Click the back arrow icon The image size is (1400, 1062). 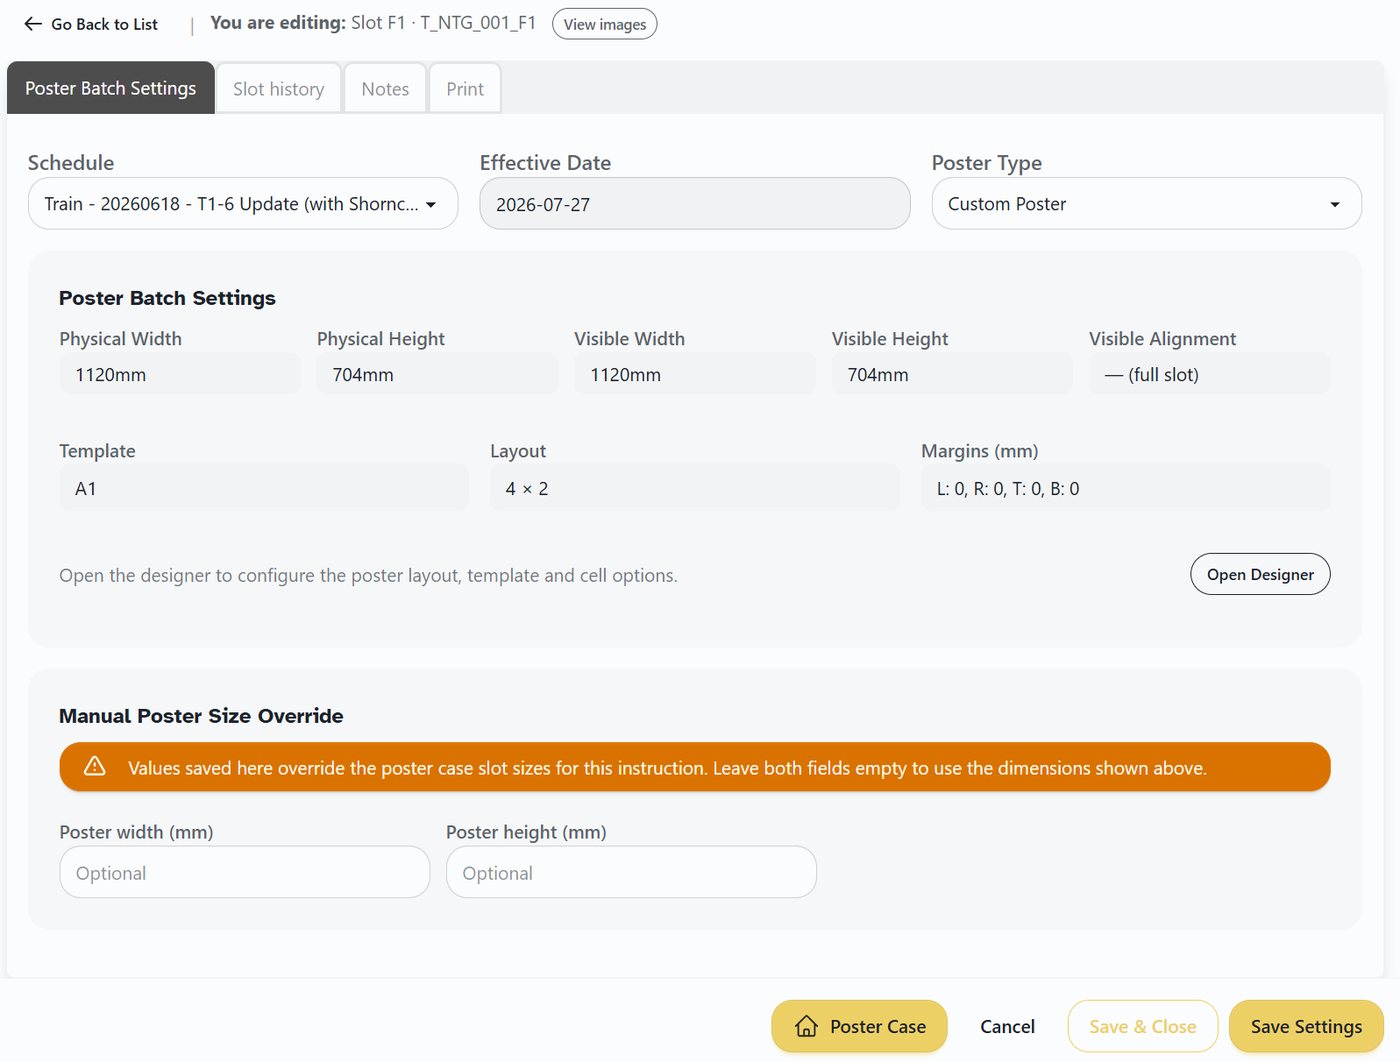click(33, 24)
